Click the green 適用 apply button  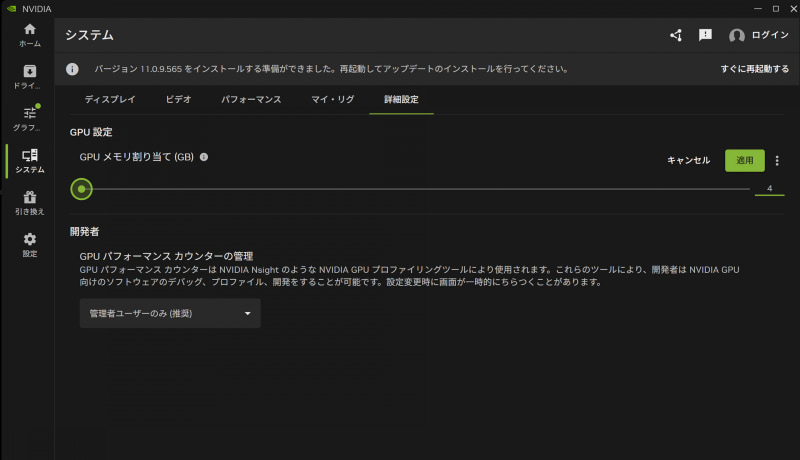[x=744, y=161]
